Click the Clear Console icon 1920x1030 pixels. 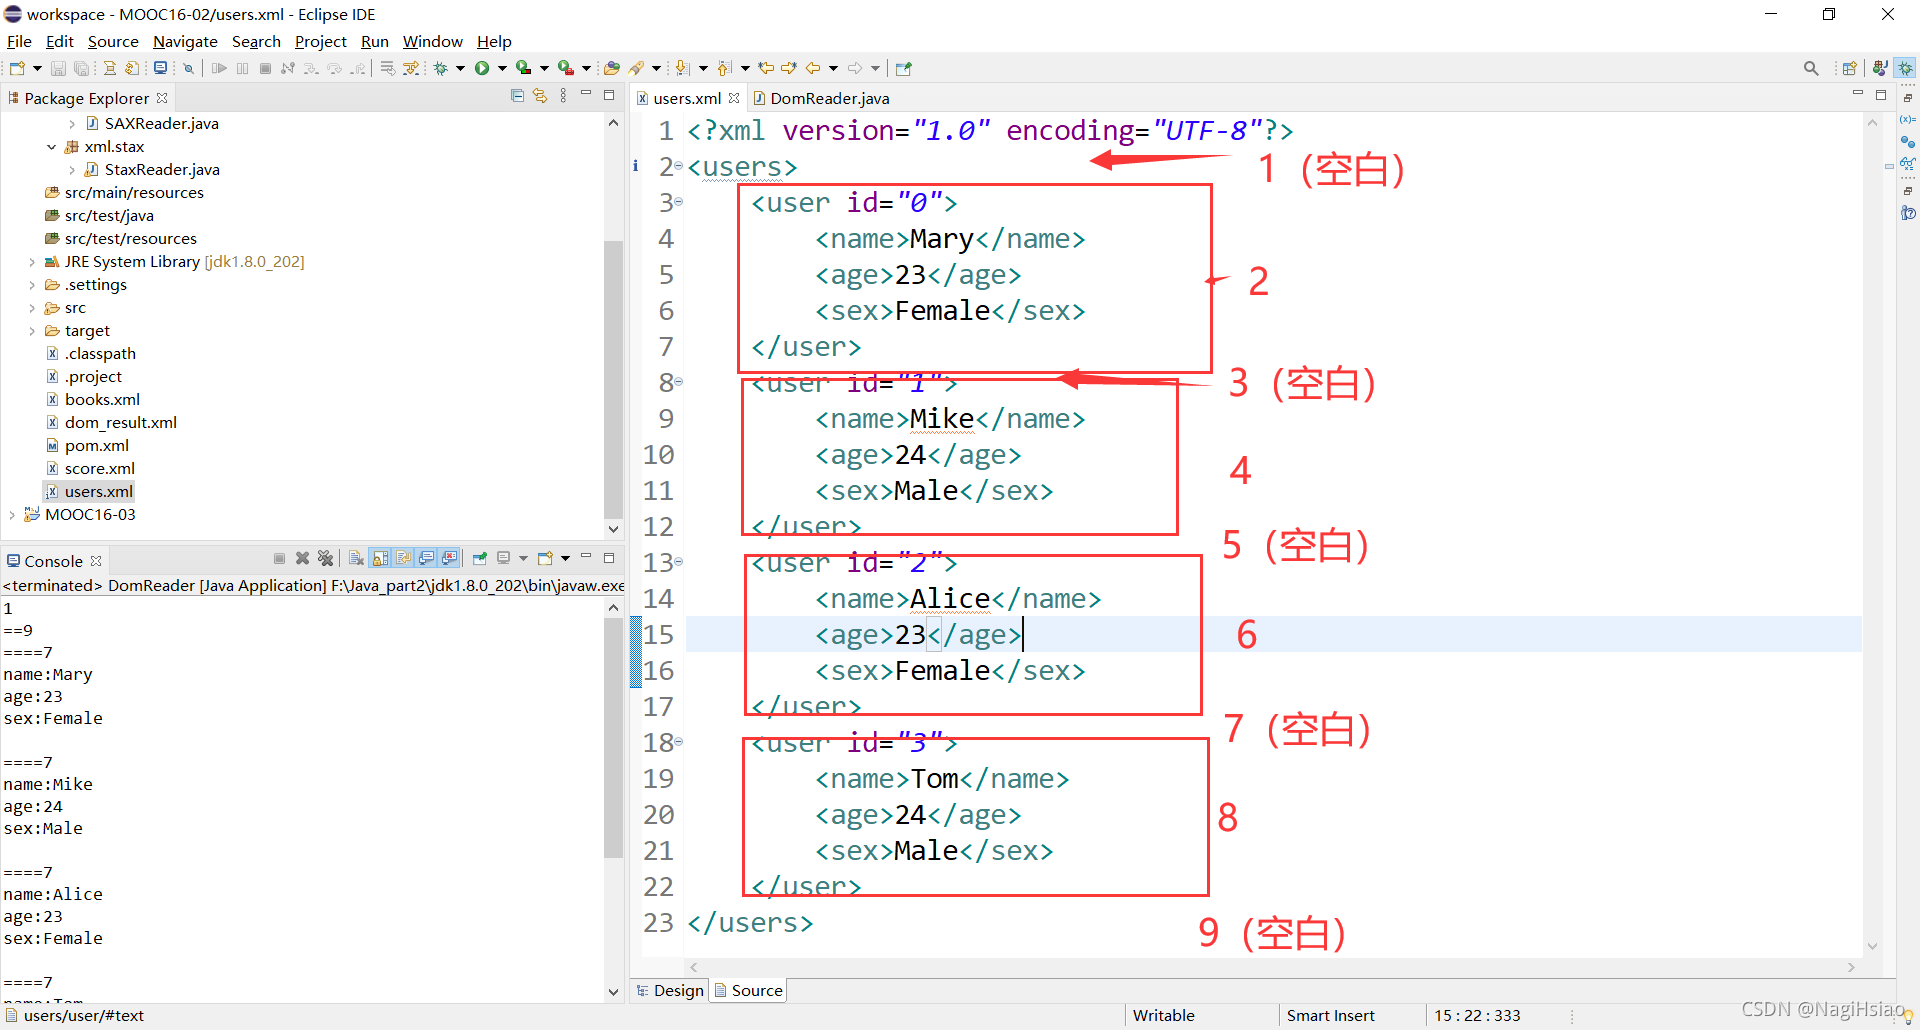pyautogui.click(x=356, y=558)
